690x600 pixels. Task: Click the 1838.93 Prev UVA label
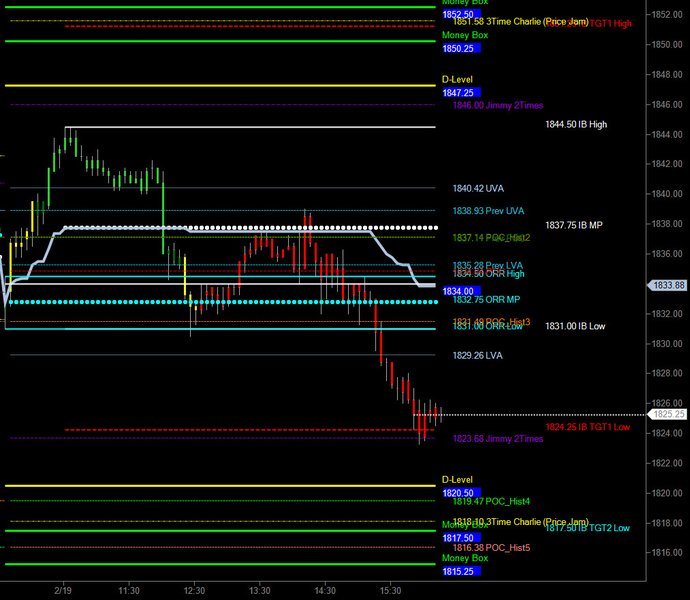488,211
